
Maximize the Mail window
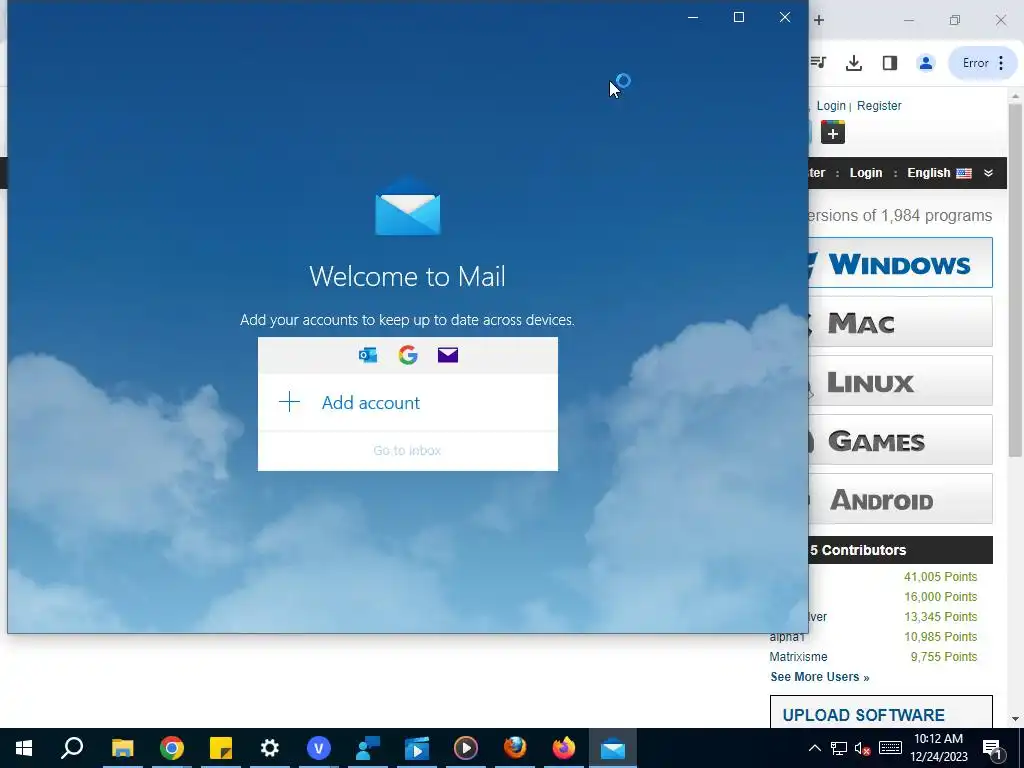739,18
